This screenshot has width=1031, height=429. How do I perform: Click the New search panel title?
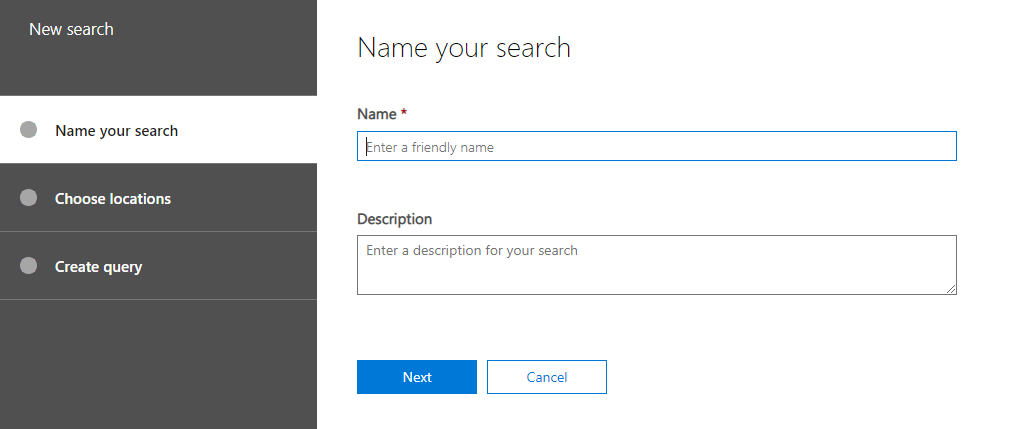tap(71, 29)
